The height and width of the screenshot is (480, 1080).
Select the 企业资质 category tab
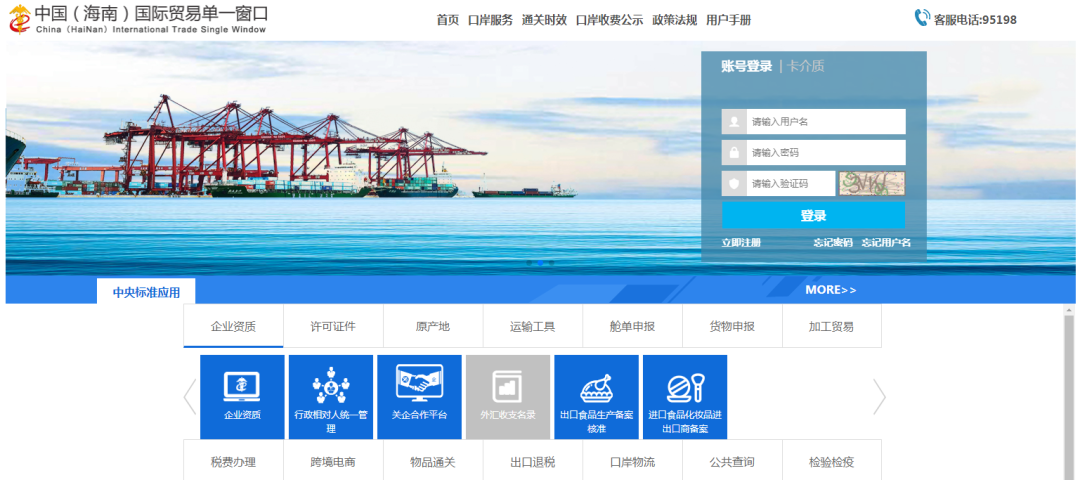click(233, 326)
